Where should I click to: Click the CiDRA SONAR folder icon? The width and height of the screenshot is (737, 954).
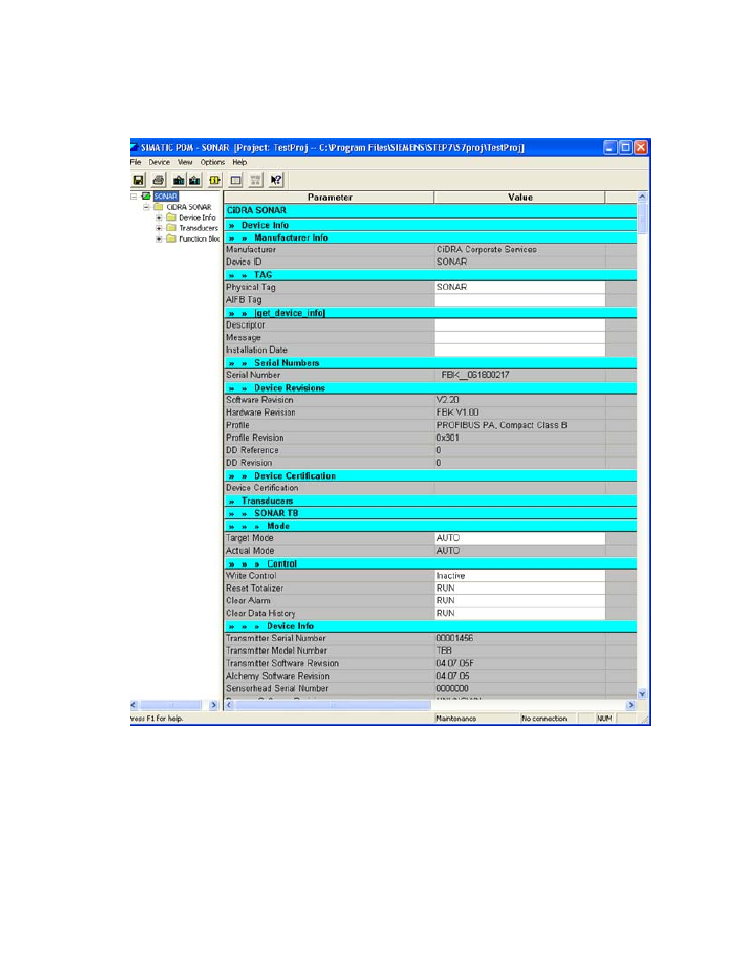tap(158, 207)
